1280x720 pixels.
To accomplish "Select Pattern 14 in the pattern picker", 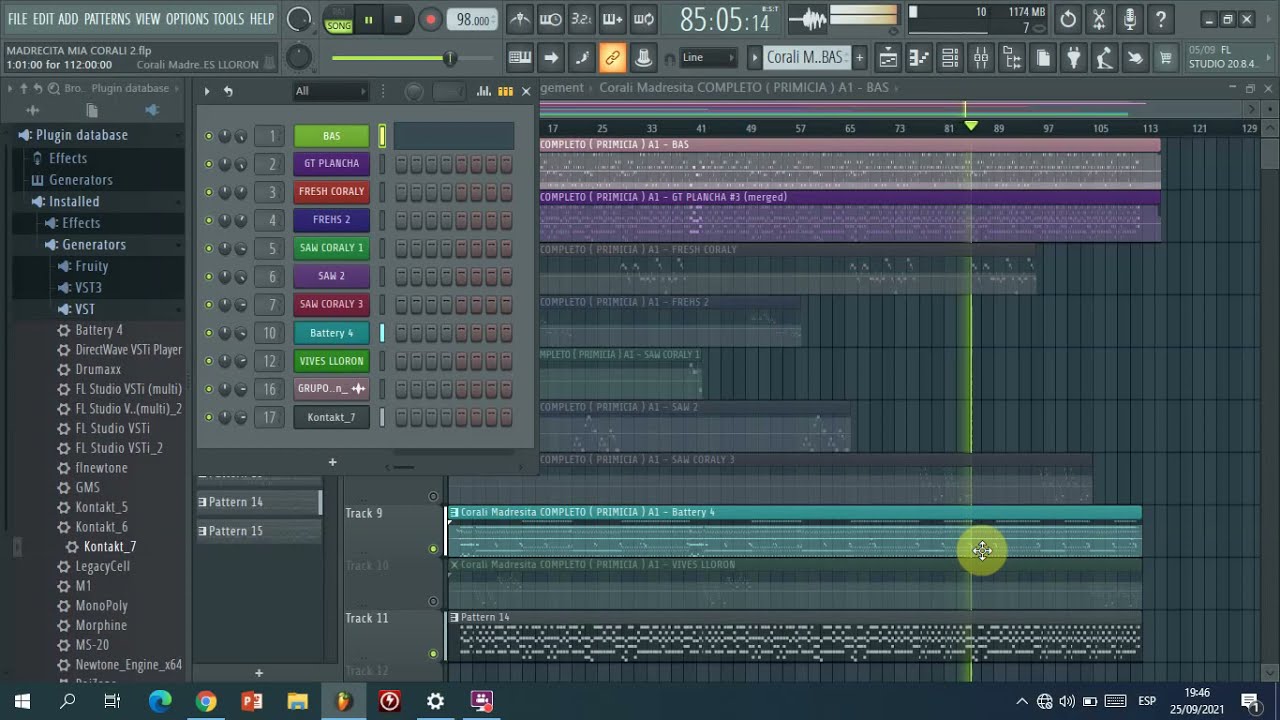I will pos(258,502).
